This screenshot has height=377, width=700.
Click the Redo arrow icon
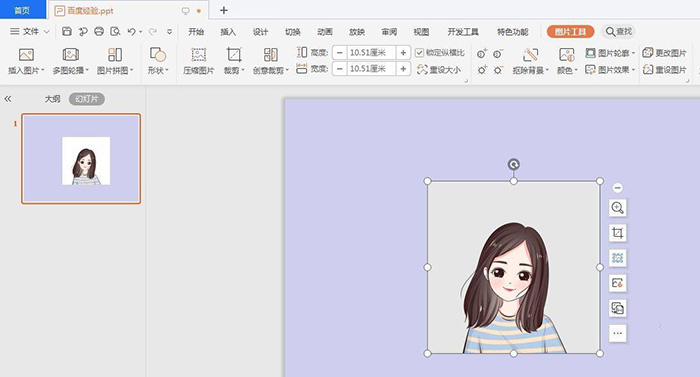tap(153, 31)
